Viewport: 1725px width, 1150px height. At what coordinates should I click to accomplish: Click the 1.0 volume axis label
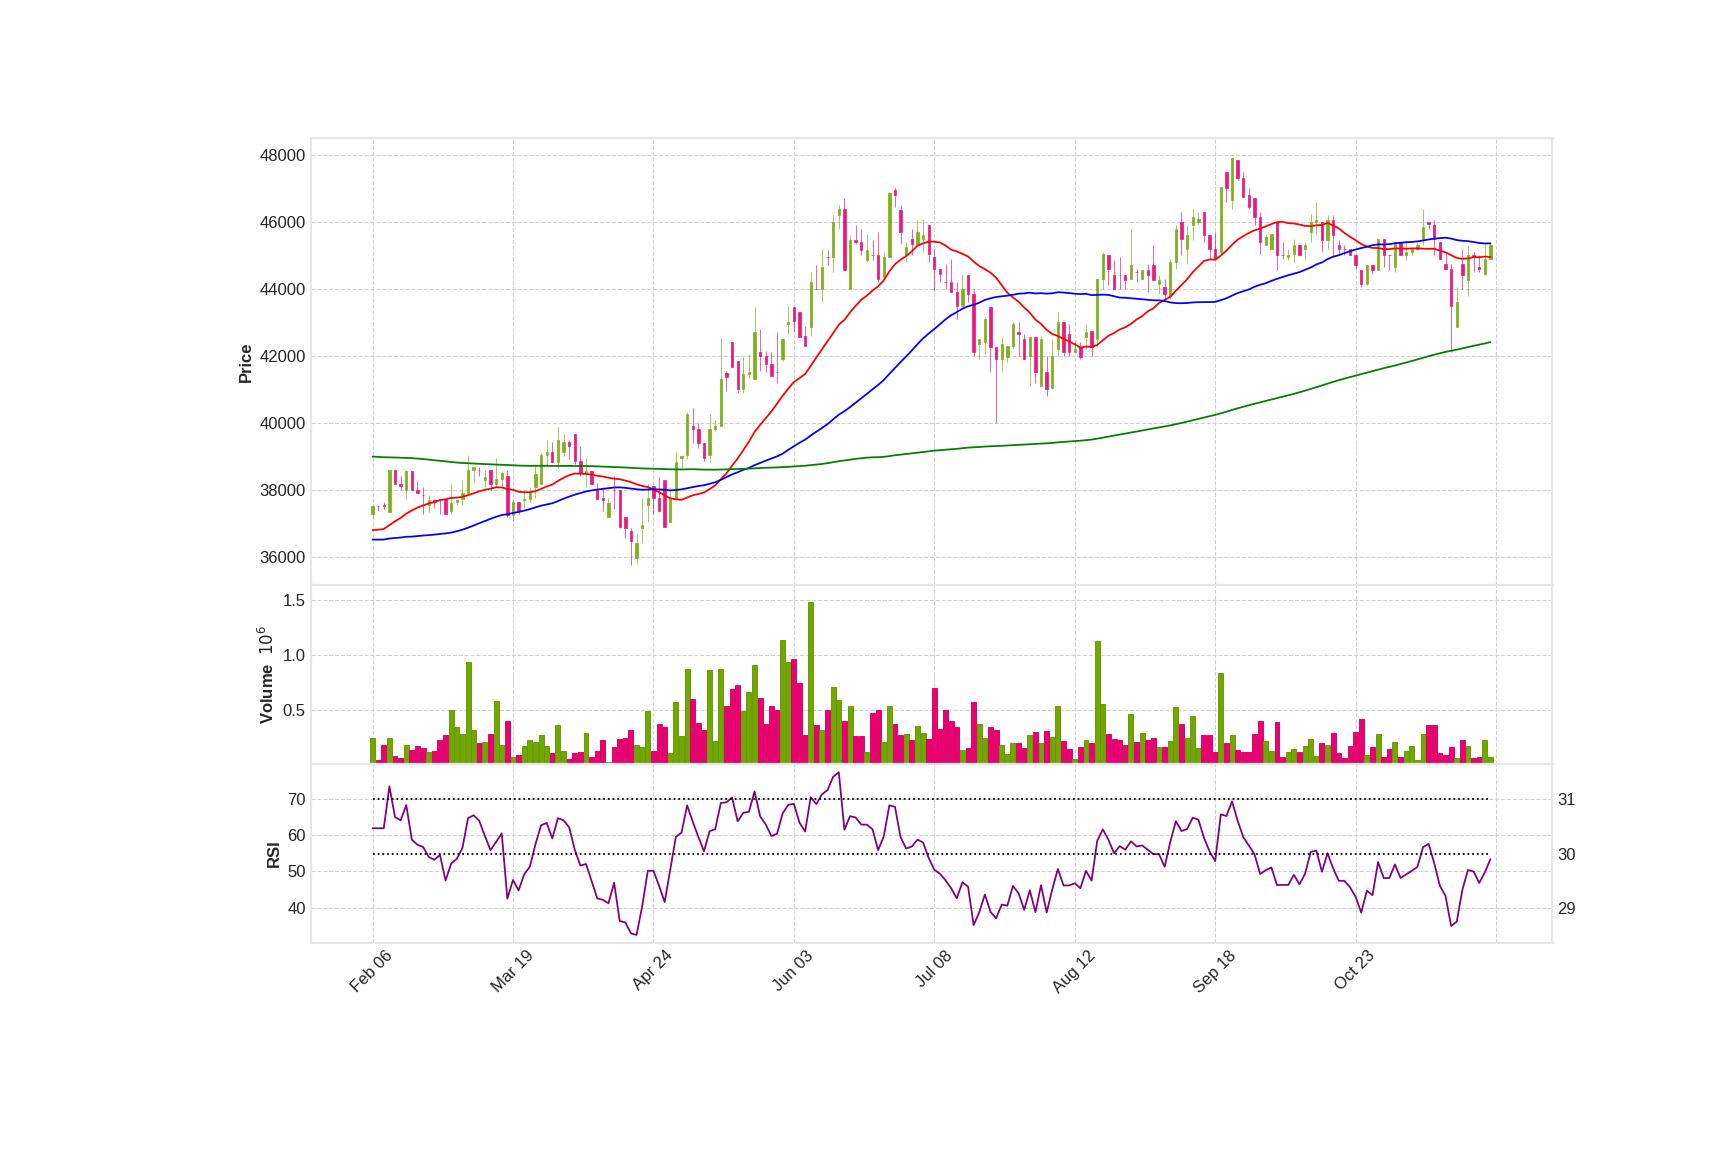294,655
